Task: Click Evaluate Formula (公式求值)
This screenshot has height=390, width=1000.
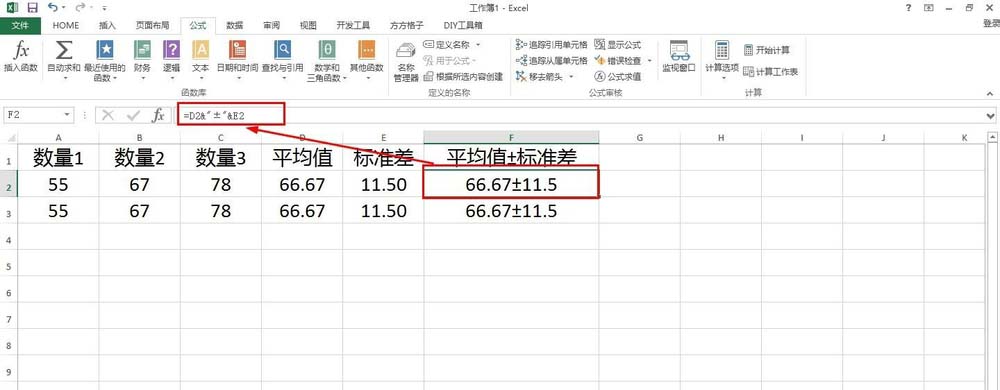Action: tap(617, 76)
